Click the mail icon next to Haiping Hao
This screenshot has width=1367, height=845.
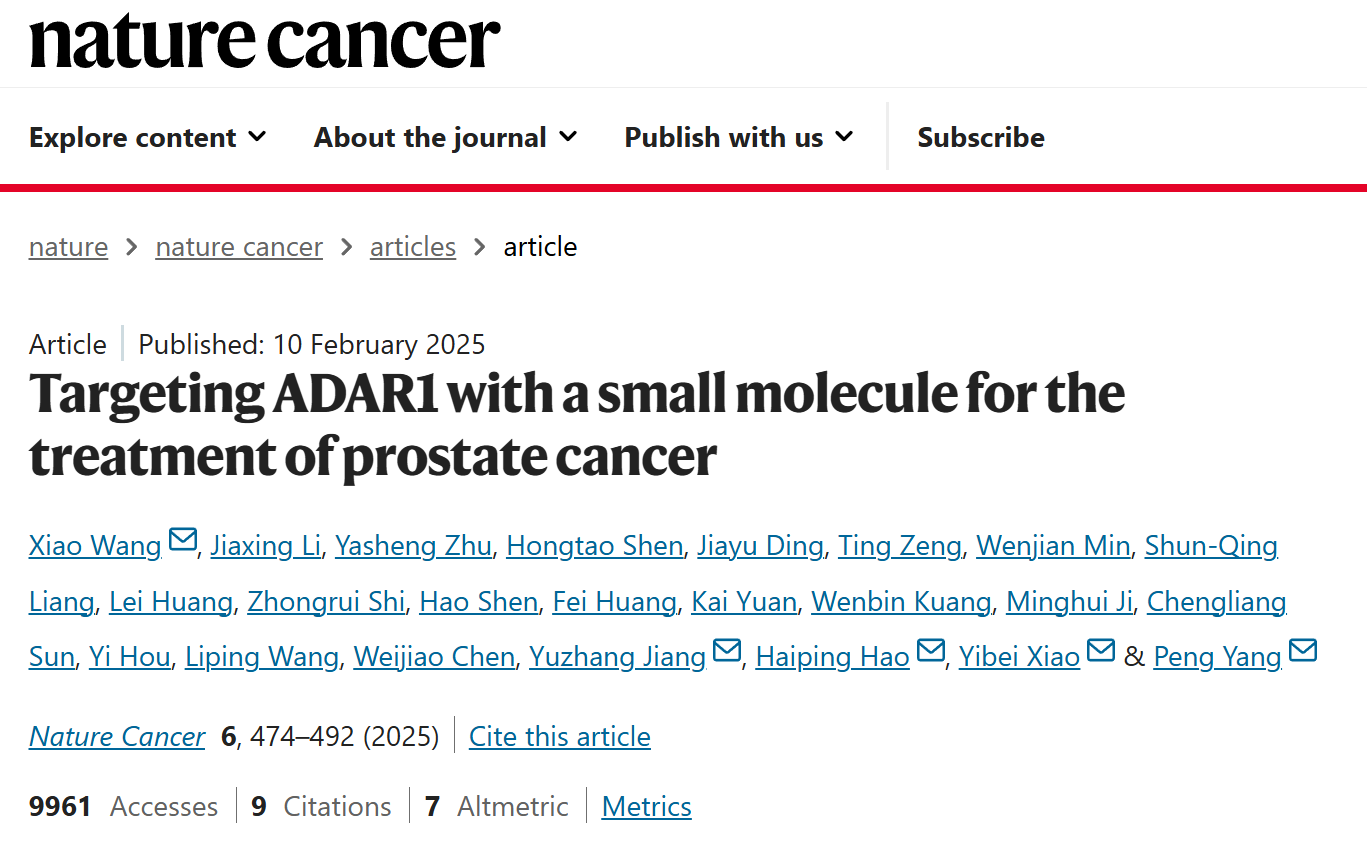(930, 651)
